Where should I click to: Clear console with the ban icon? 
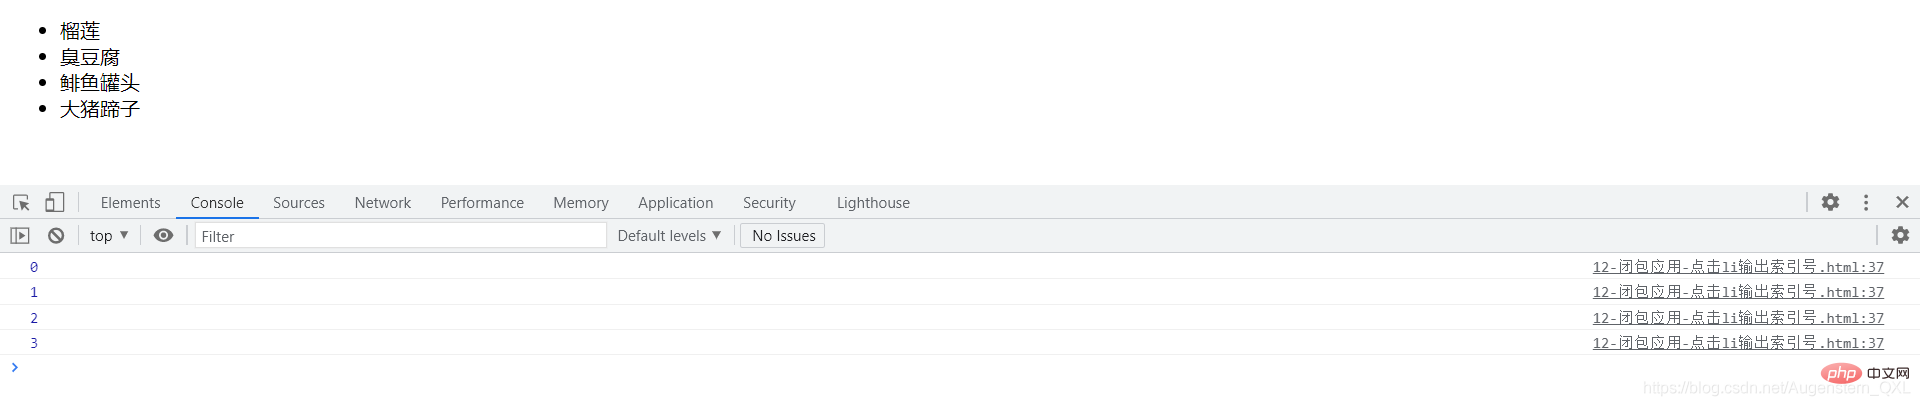coord(56,236)
